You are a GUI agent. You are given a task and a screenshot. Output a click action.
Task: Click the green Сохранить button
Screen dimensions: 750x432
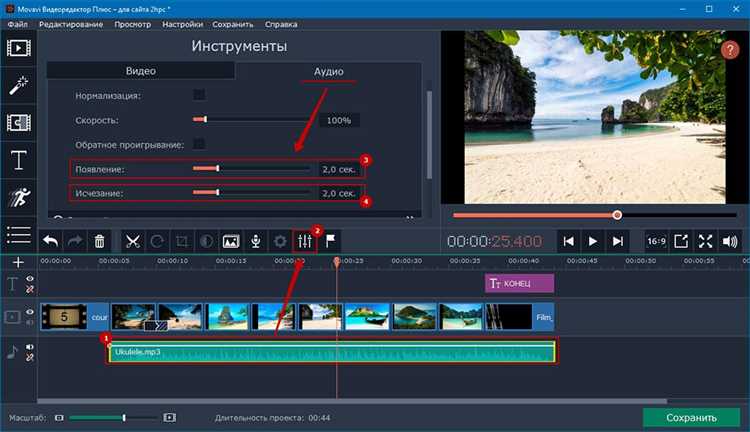(x=691, y=418)
